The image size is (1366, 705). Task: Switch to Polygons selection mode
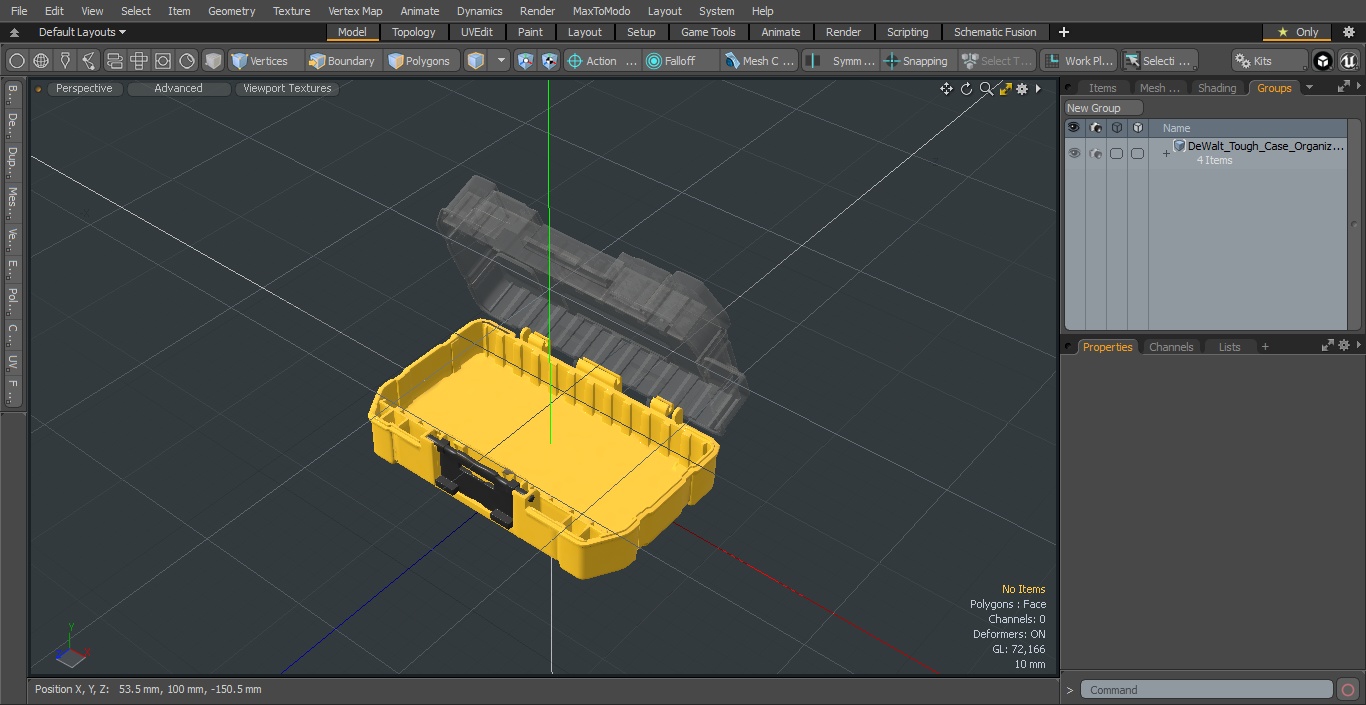click(420, 61)
